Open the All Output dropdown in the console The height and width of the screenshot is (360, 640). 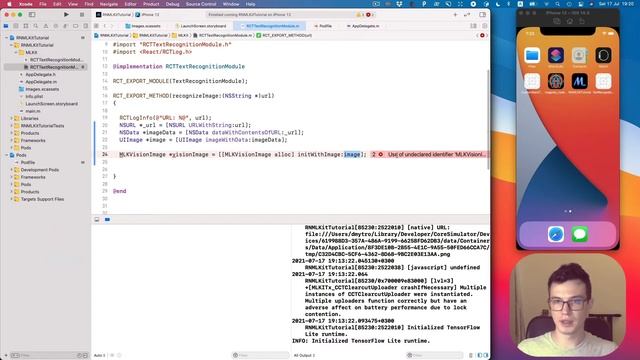coord(304,356)
